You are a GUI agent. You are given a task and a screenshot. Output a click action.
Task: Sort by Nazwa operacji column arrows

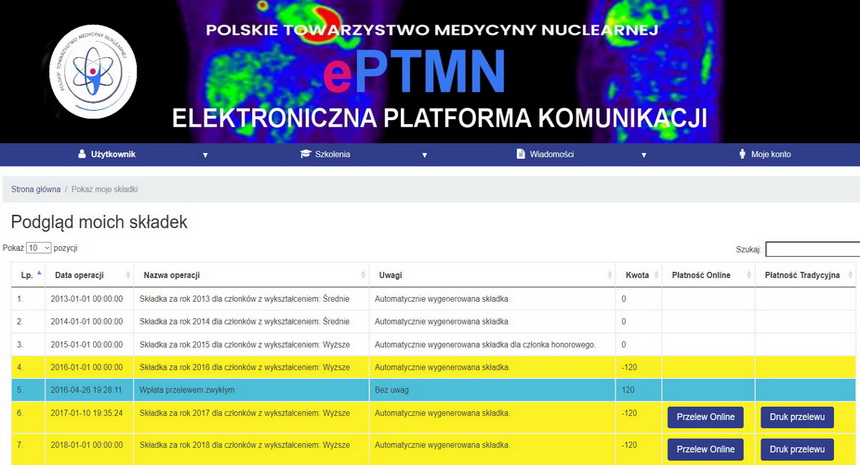coord(363,275)
